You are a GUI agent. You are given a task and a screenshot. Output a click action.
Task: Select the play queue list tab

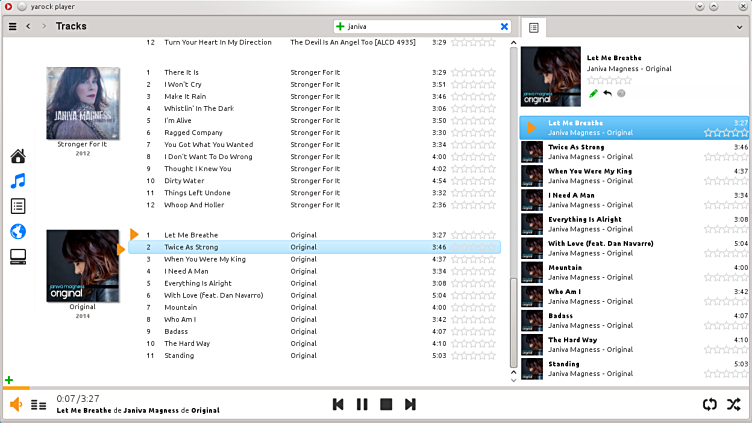533,27
